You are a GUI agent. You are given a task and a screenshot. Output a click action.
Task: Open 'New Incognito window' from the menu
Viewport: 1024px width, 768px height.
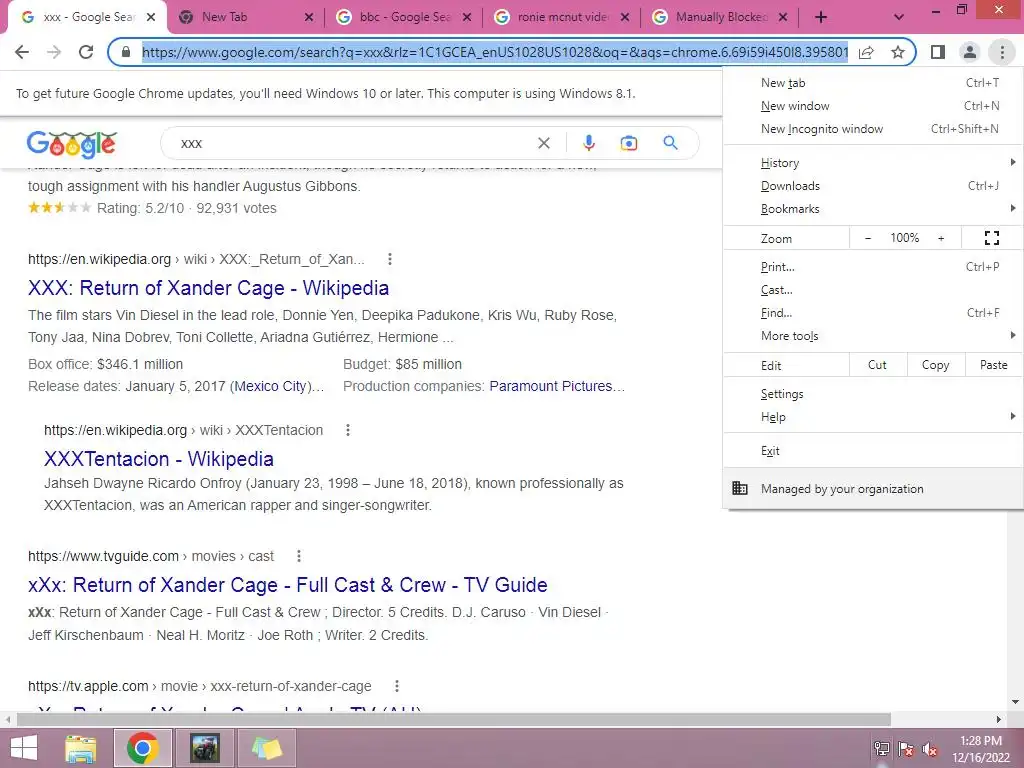pos(873,129)
